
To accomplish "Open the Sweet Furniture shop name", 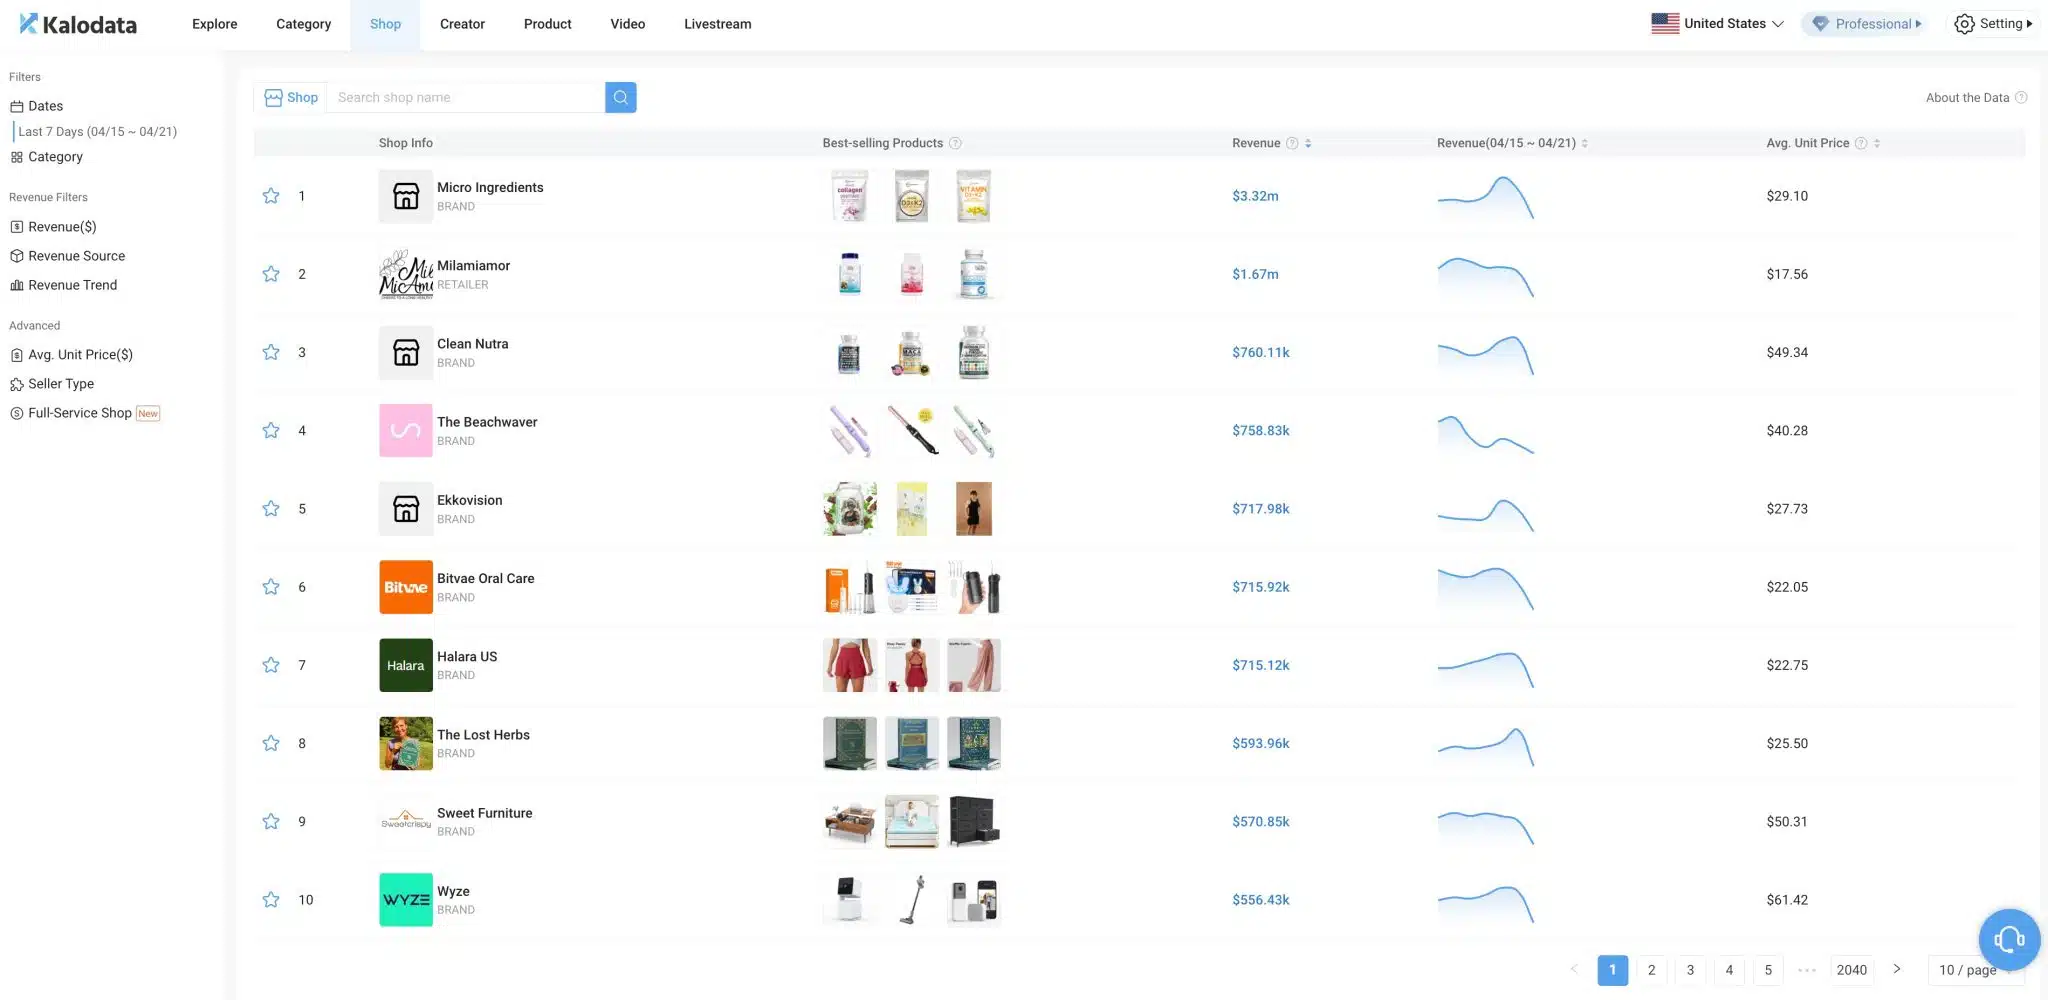I will click(484, 813).
